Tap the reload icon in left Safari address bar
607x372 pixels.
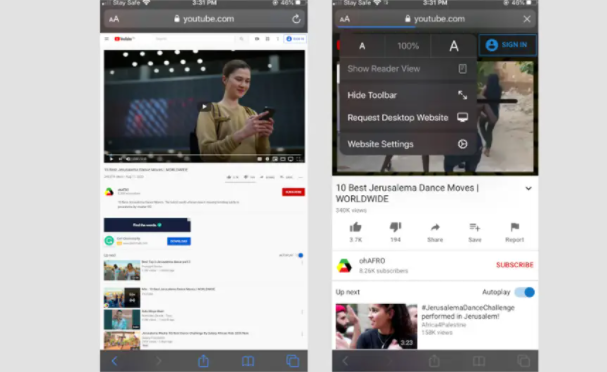296,19
